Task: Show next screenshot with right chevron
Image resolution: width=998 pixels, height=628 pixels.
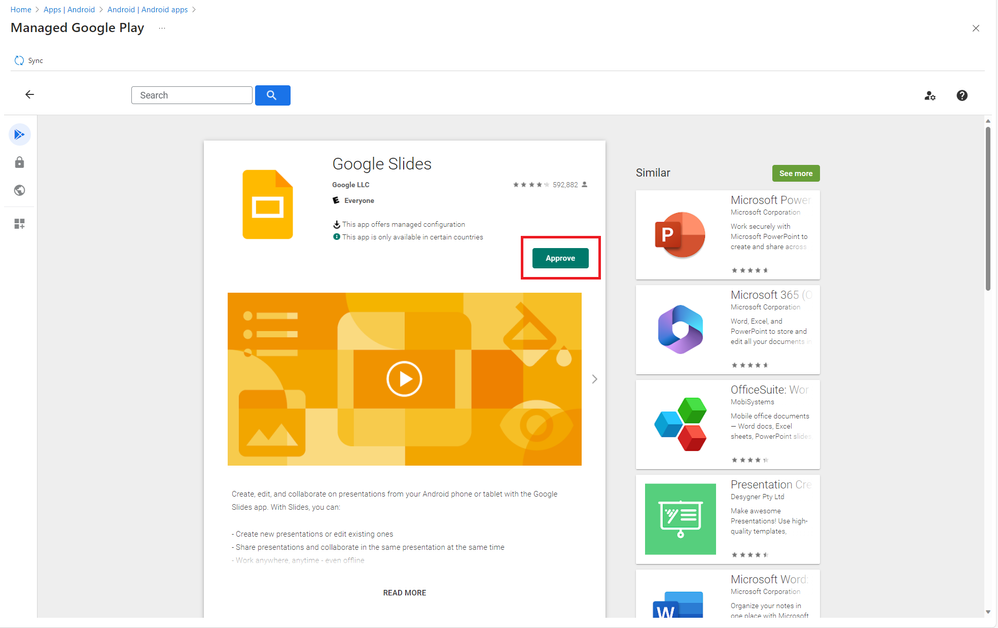Action: pos(594,379)
